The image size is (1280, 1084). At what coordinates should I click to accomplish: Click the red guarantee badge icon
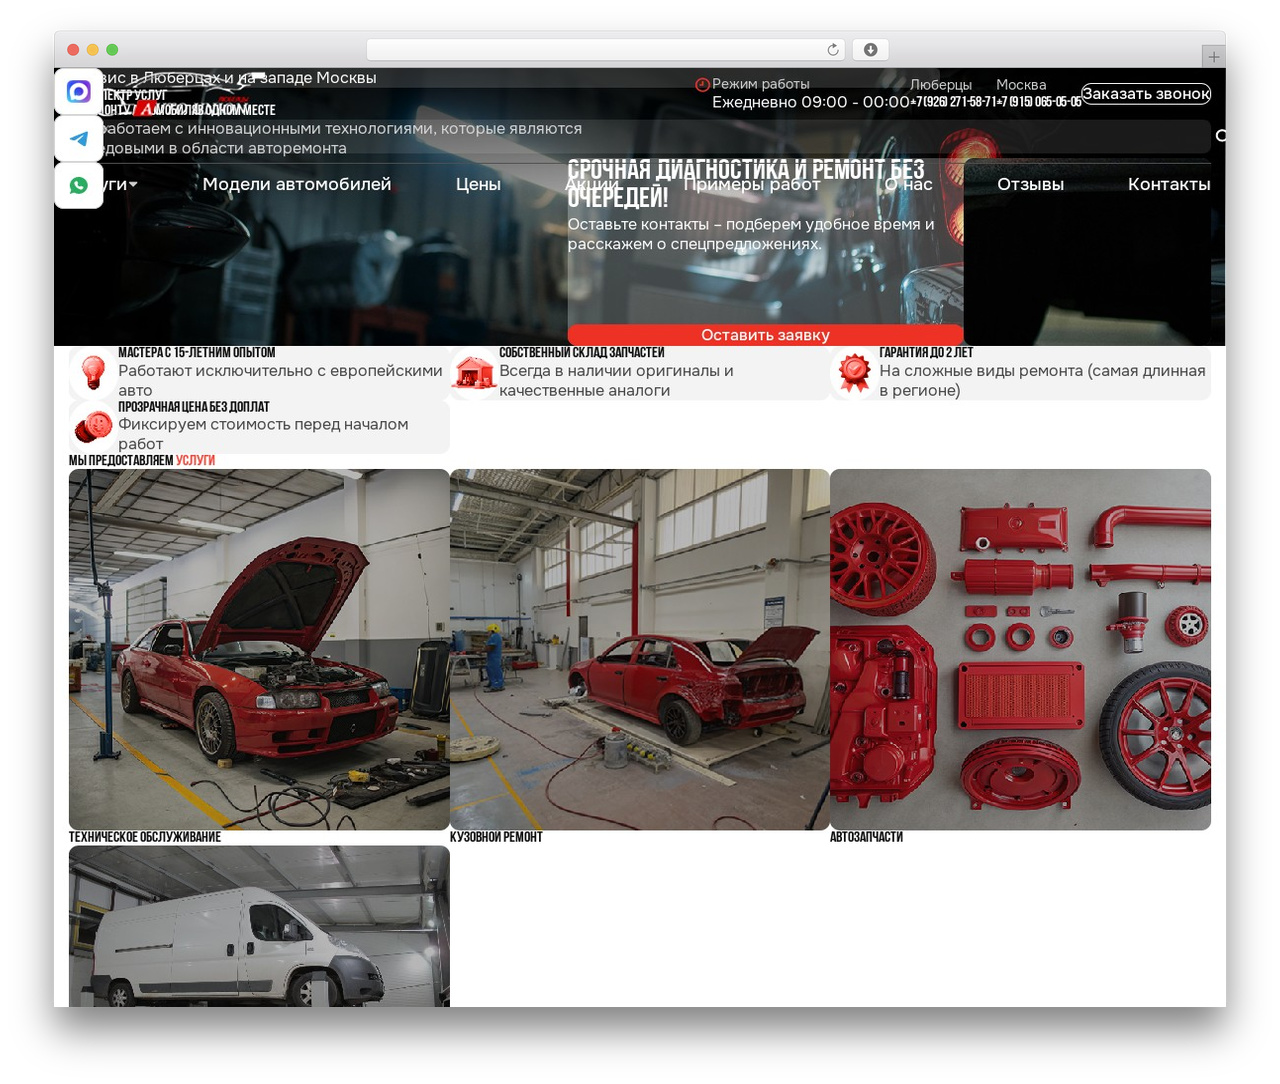(854, 372)
